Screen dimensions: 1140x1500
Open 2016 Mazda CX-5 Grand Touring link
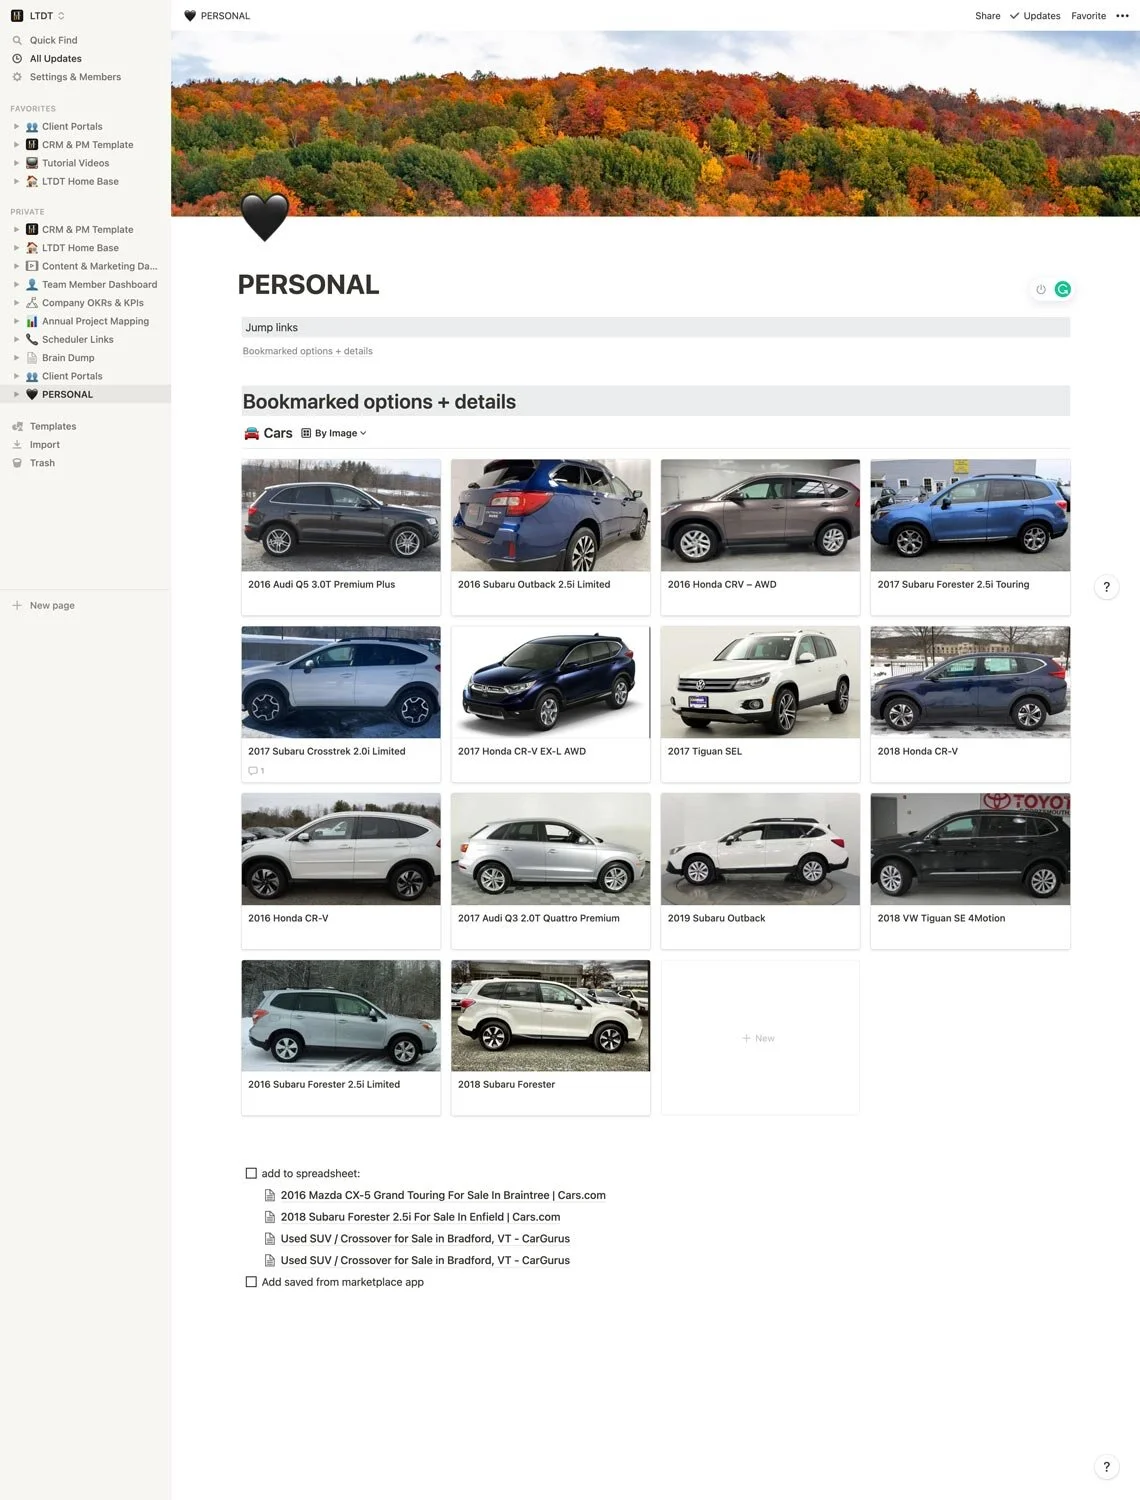(443, 1195)
